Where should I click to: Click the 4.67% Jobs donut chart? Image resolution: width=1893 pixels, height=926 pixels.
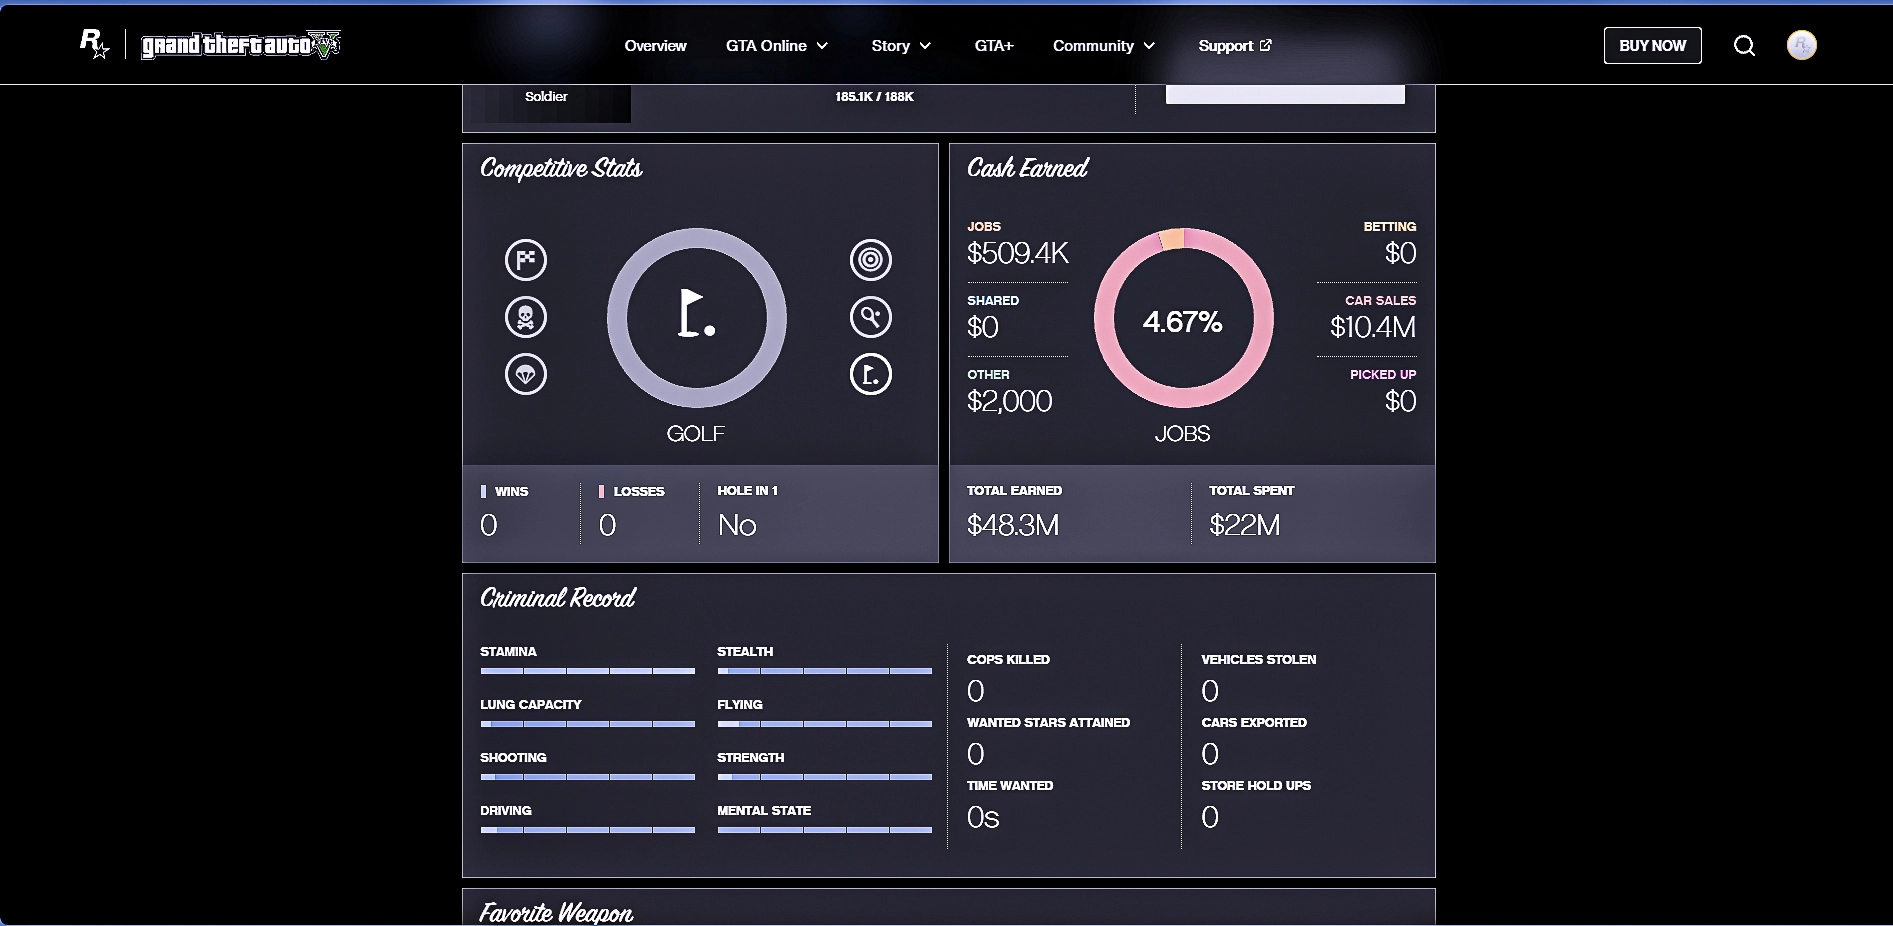click(1183, 322)
